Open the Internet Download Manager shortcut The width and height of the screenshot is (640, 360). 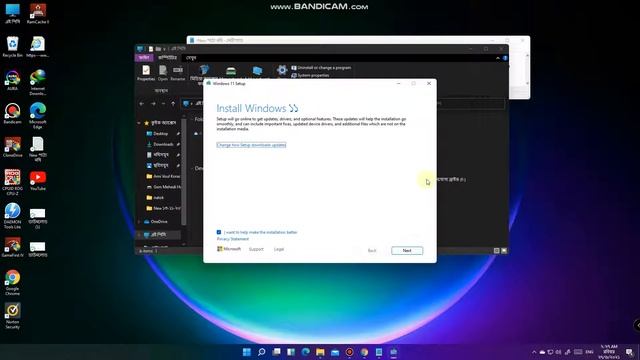38,82
